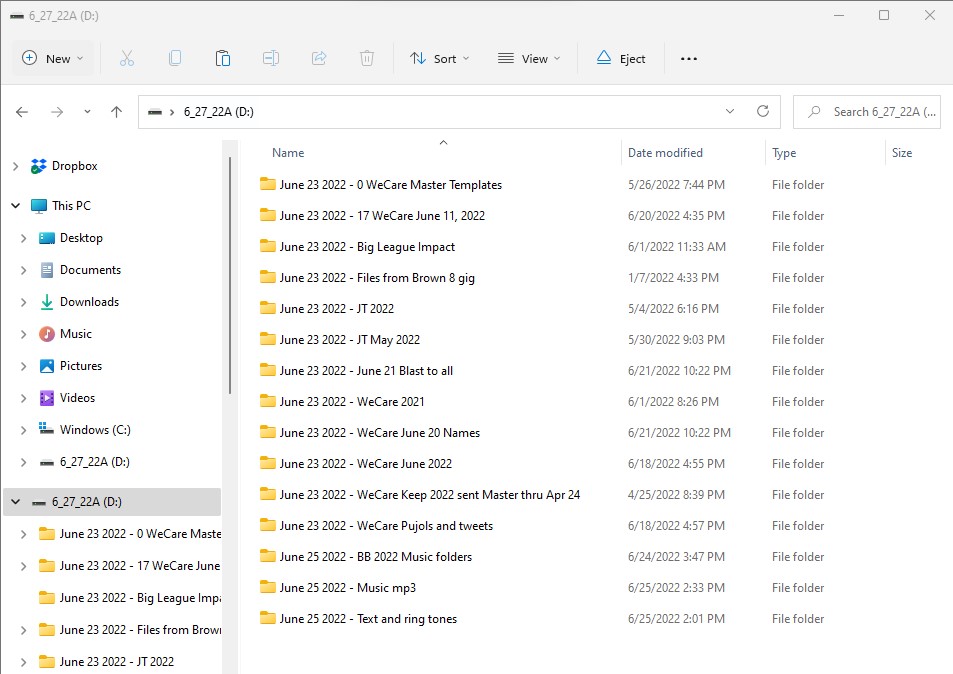This screenshot has width=953, height=674.
Task: Expand the Documents tree node
Action: [x=24, y=270]
